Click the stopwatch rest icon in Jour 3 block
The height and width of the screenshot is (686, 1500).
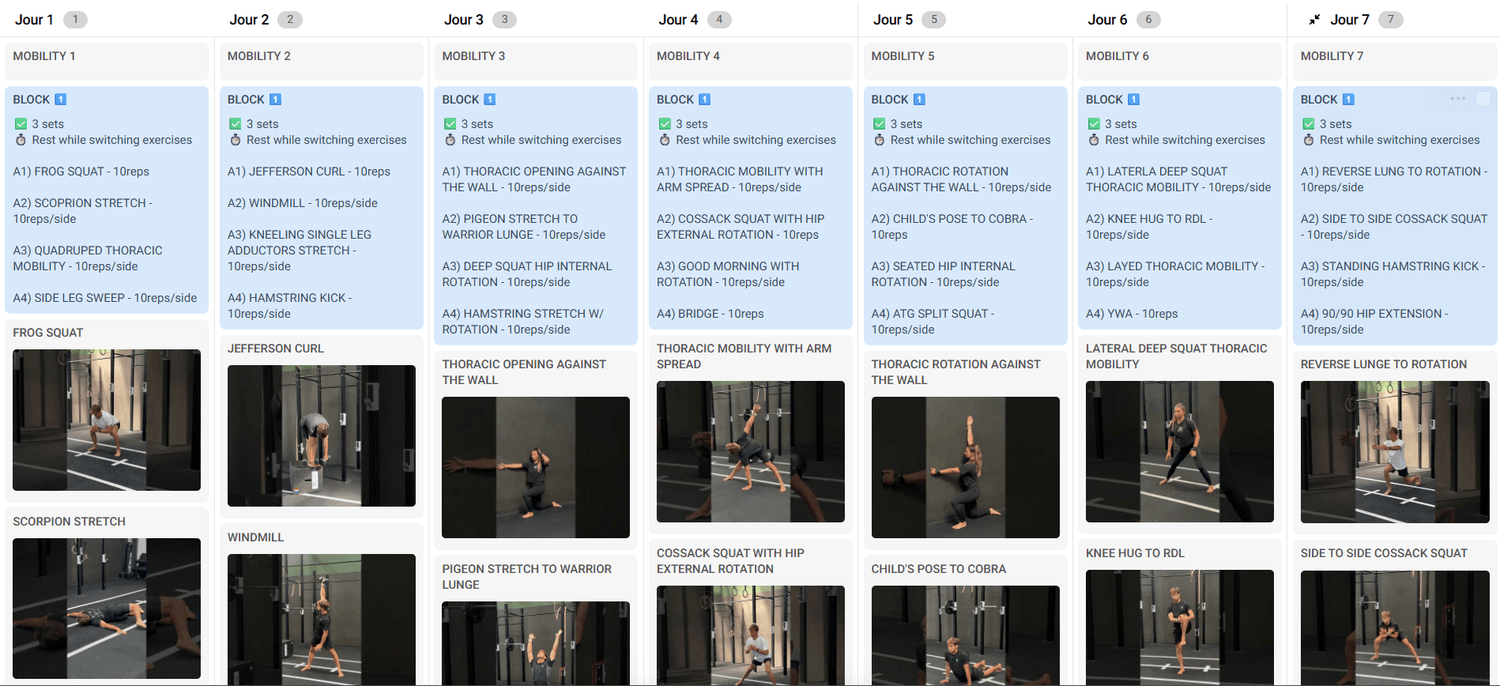click(x=450, y=140)
